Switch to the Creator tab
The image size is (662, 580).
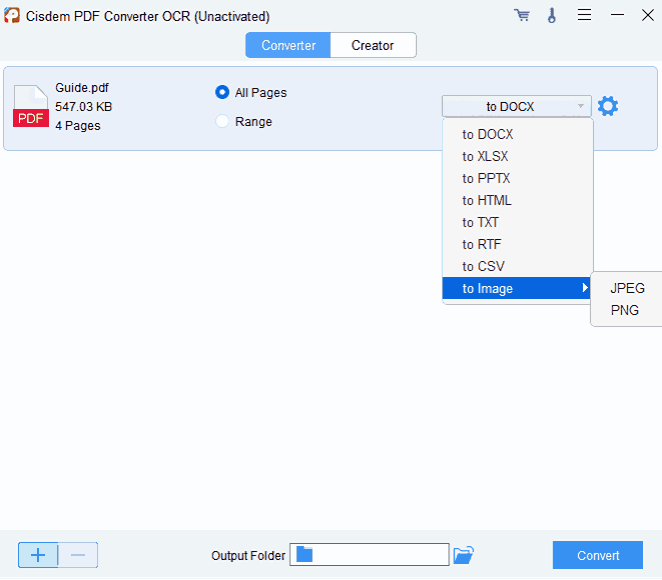pyautogui.click(x=373, y=45)
